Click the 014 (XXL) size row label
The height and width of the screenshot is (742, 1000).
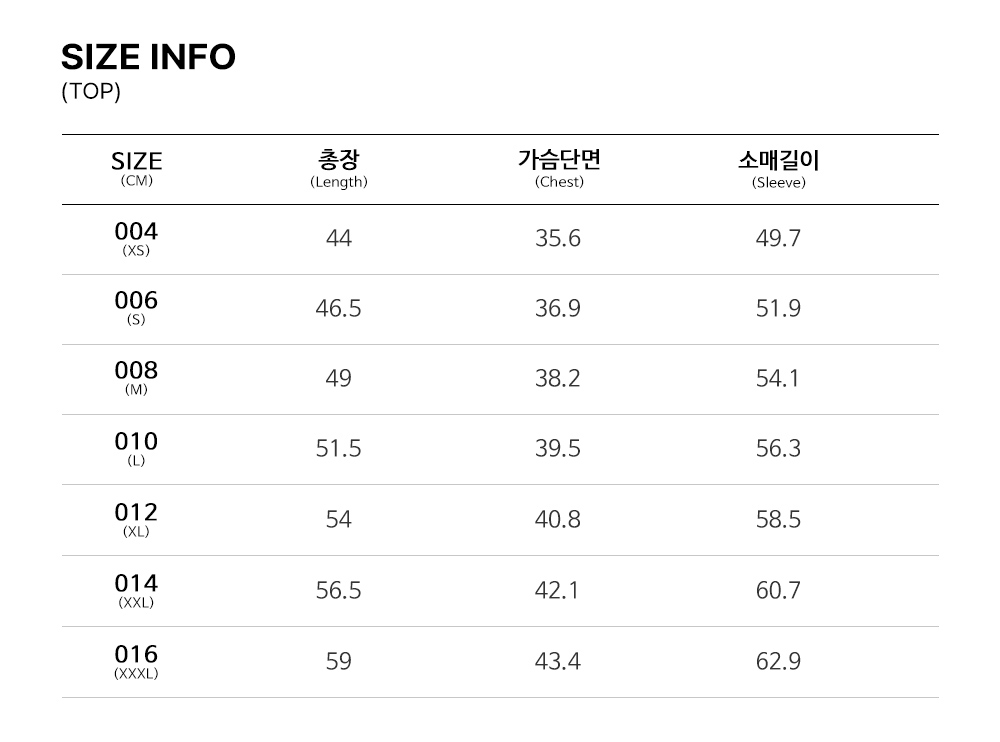tap(136, 590)
